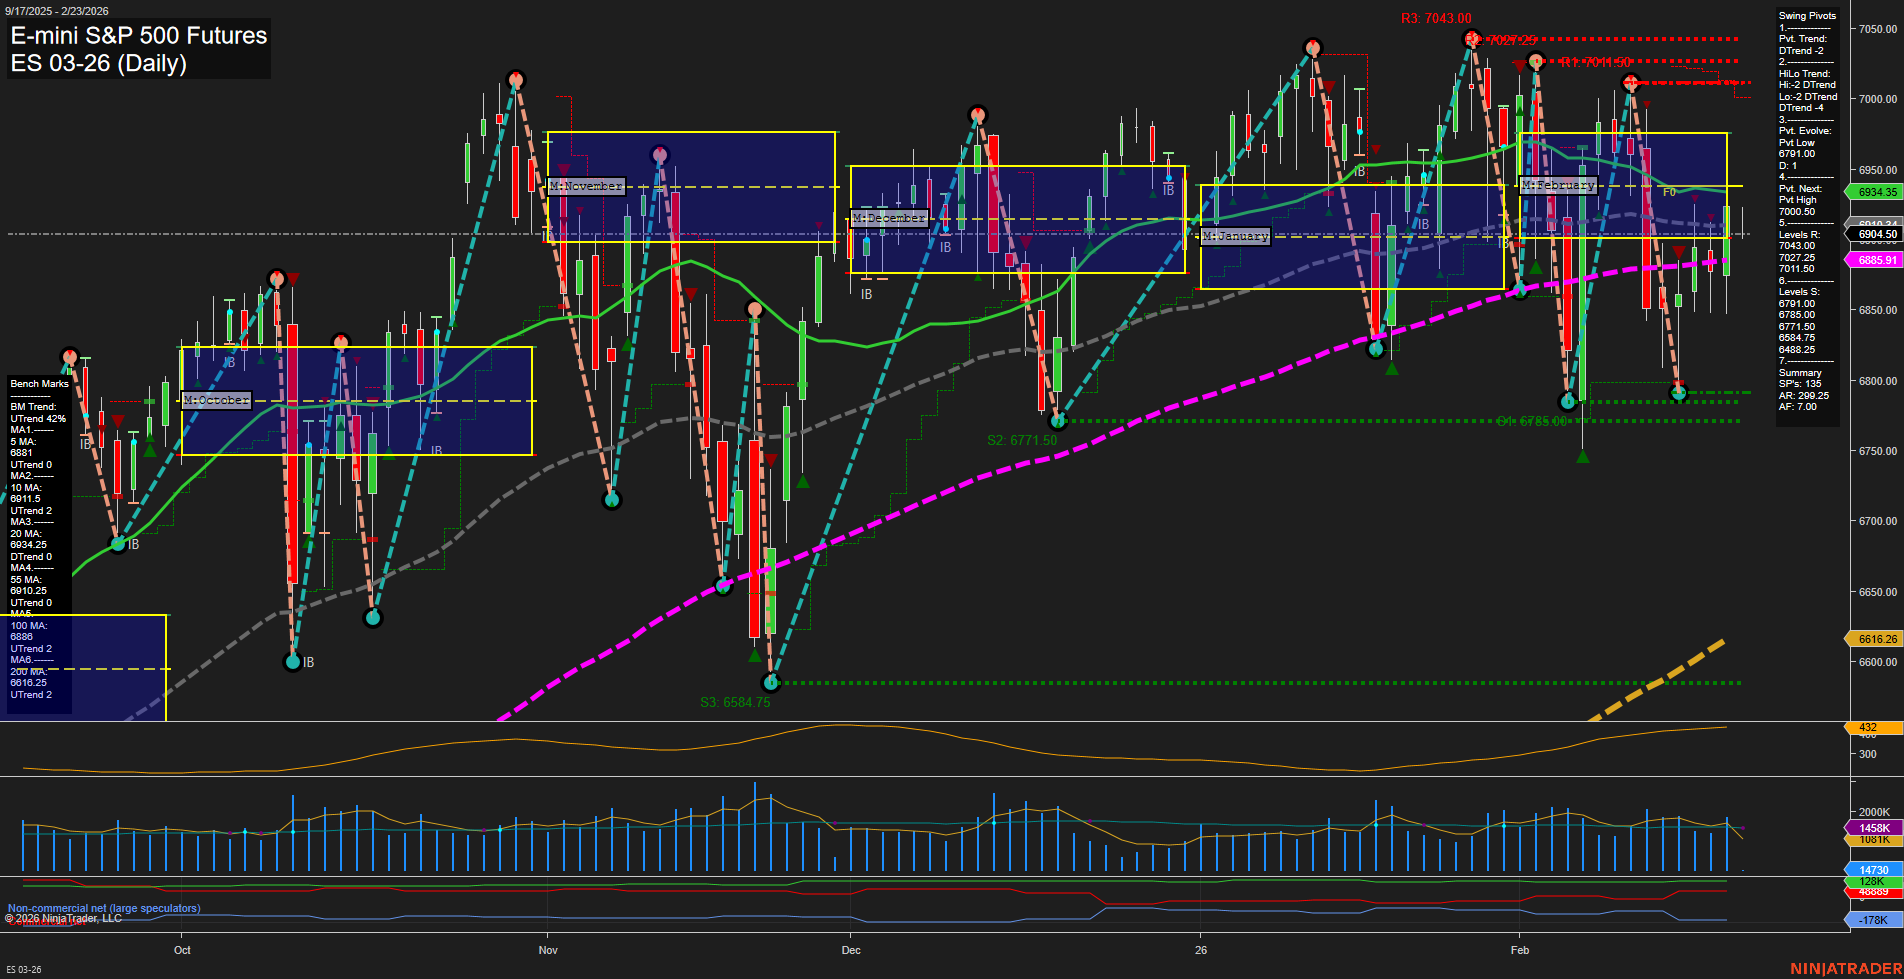The image size is (1904, 979).
Task: Click the 9/17/2025 - 2/23/2026 date range label
Action: 58,8
